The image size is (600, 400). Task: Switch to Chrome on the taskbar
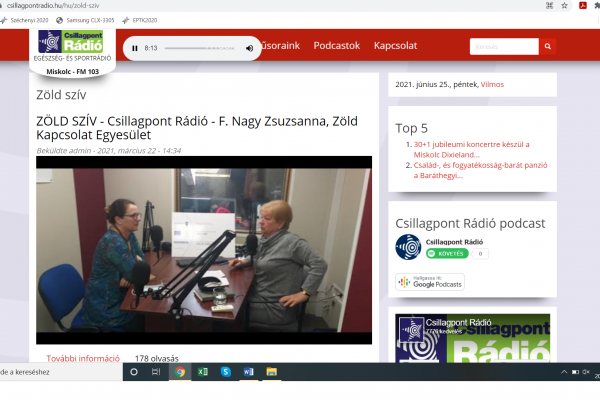[180, 372]
